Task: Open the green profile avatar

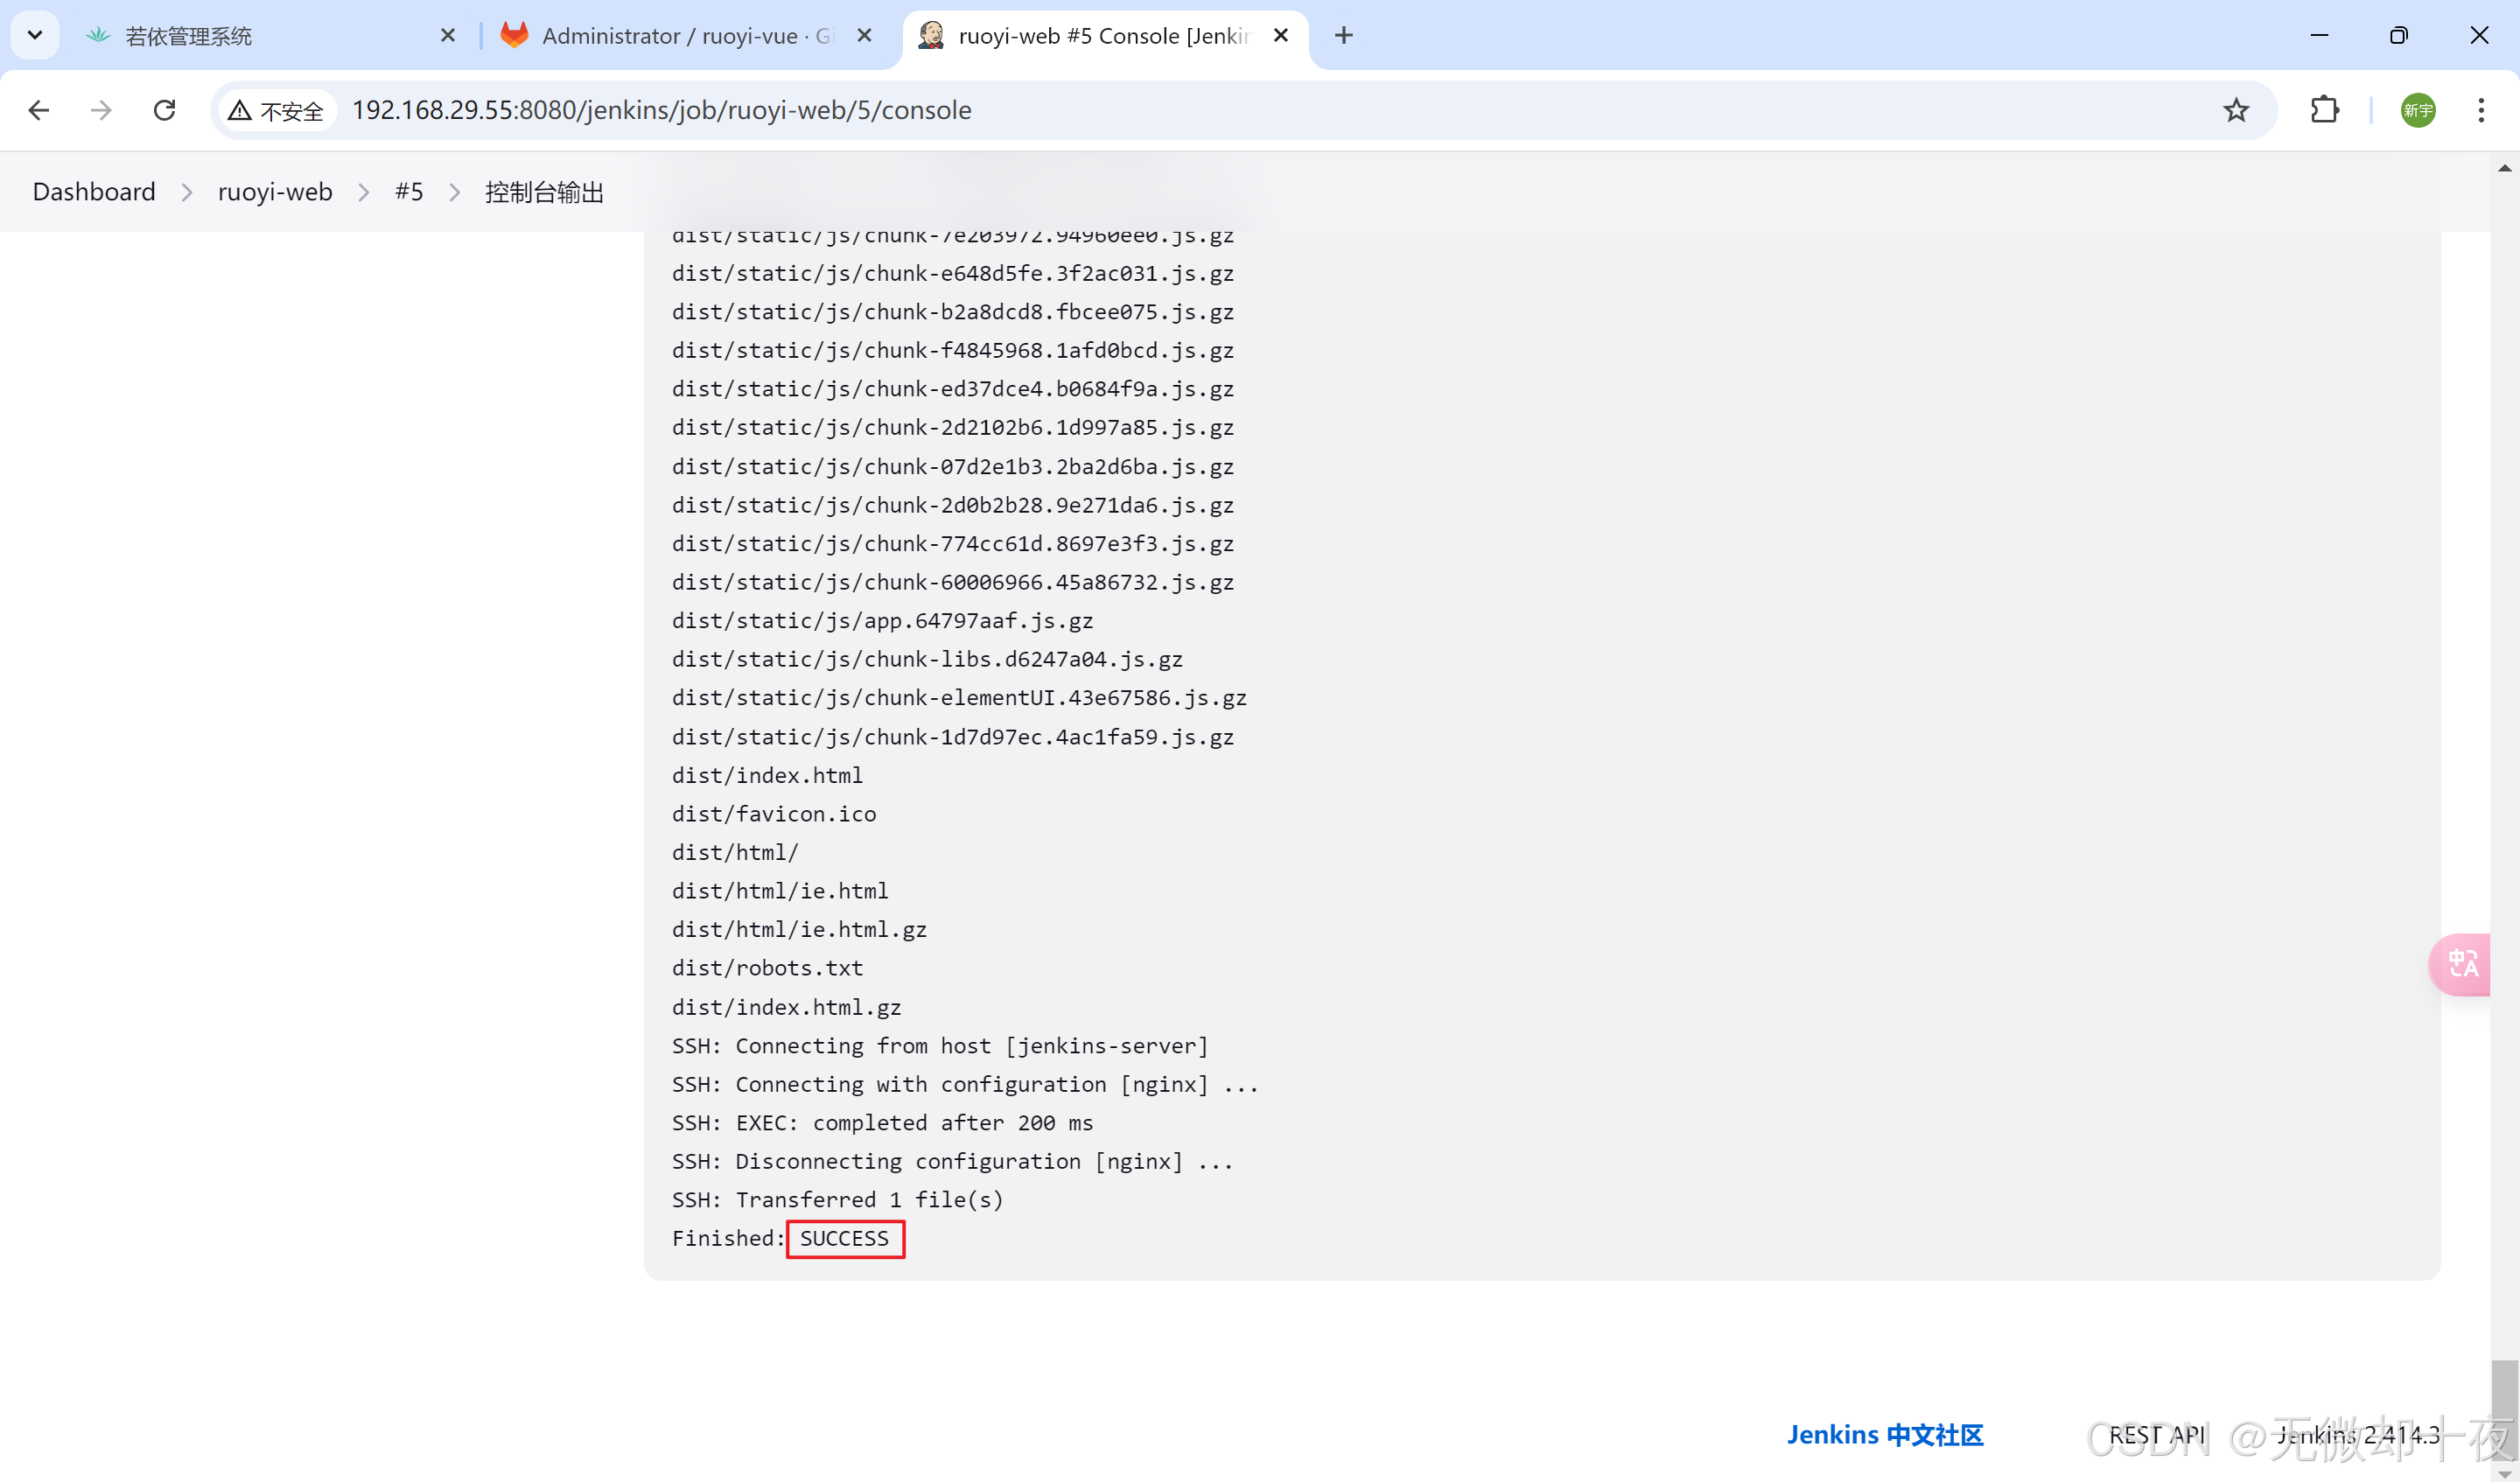Action: pos(2418,110)
